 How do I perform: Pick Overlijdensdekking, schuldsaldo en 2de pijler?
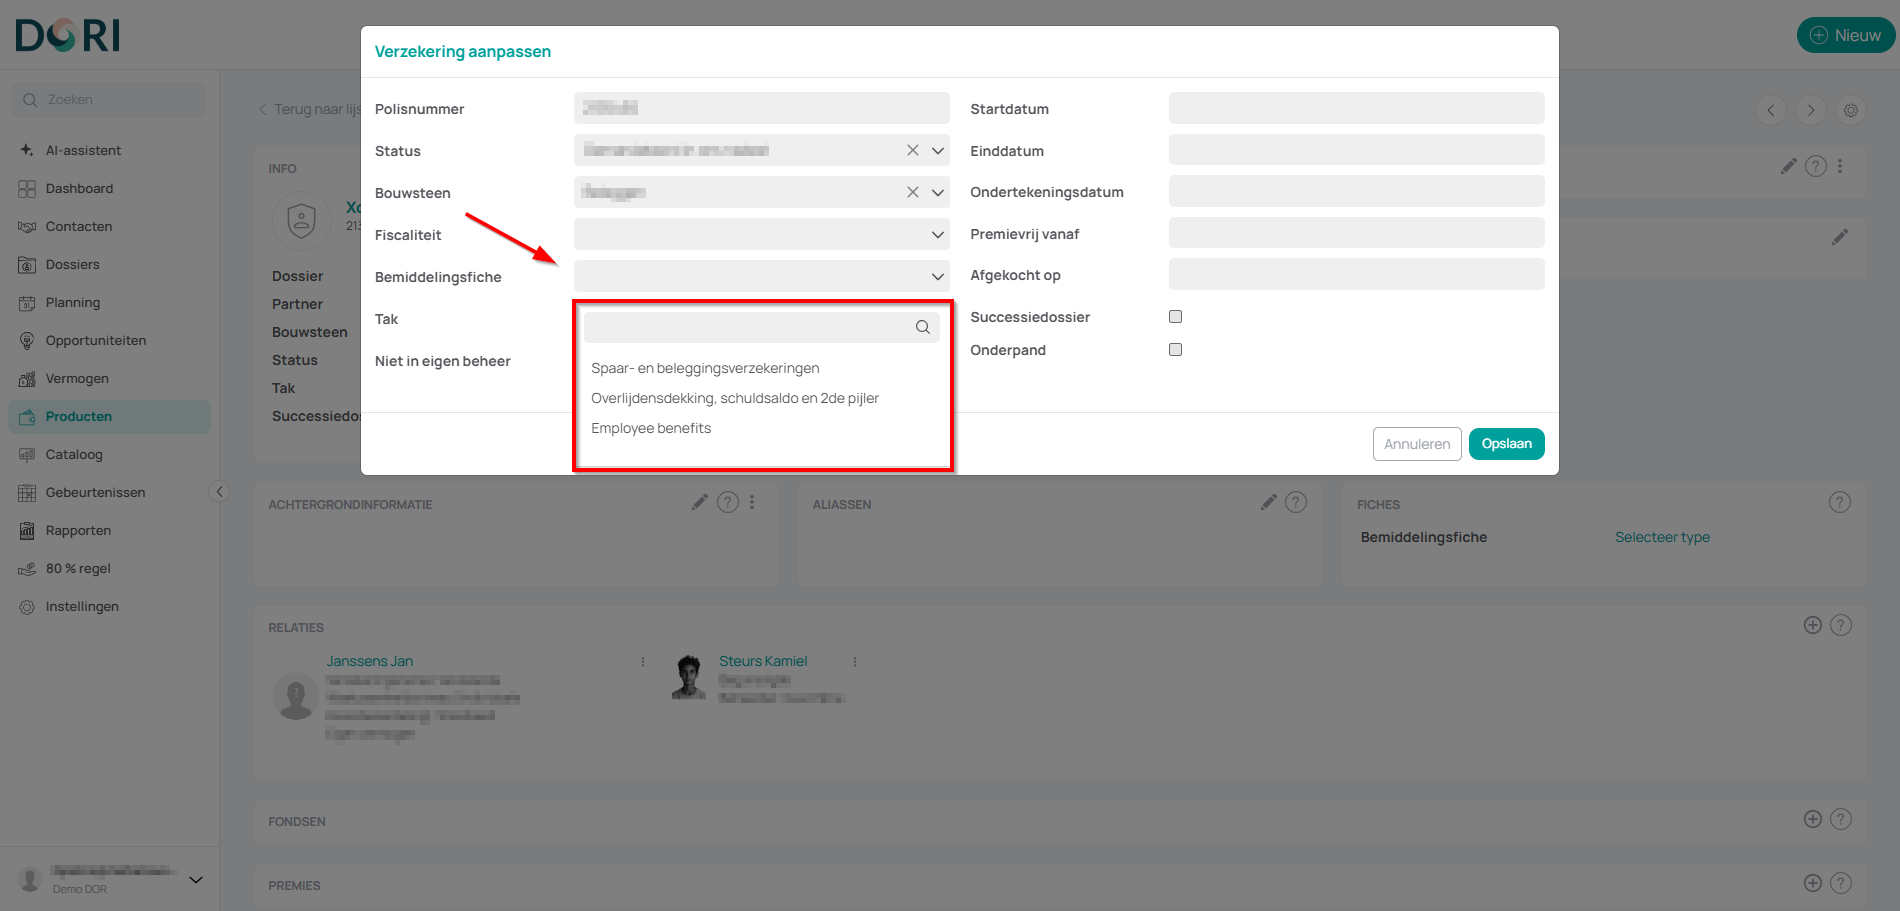point(735,398)
